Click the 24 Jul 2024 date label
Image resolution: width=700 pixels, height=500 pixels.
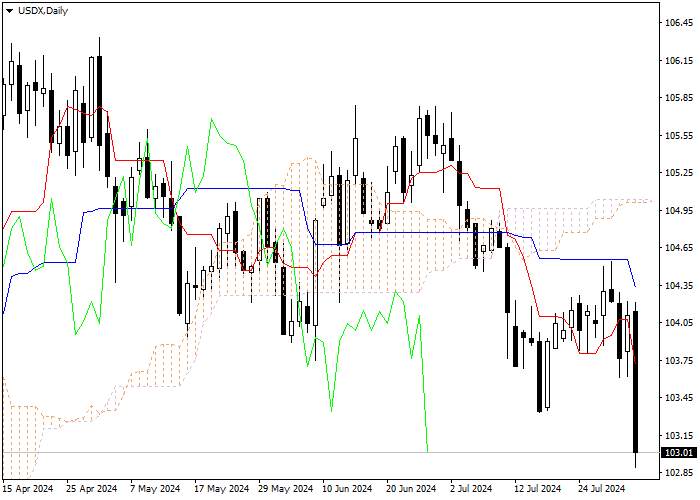click(x=602, y=489)
